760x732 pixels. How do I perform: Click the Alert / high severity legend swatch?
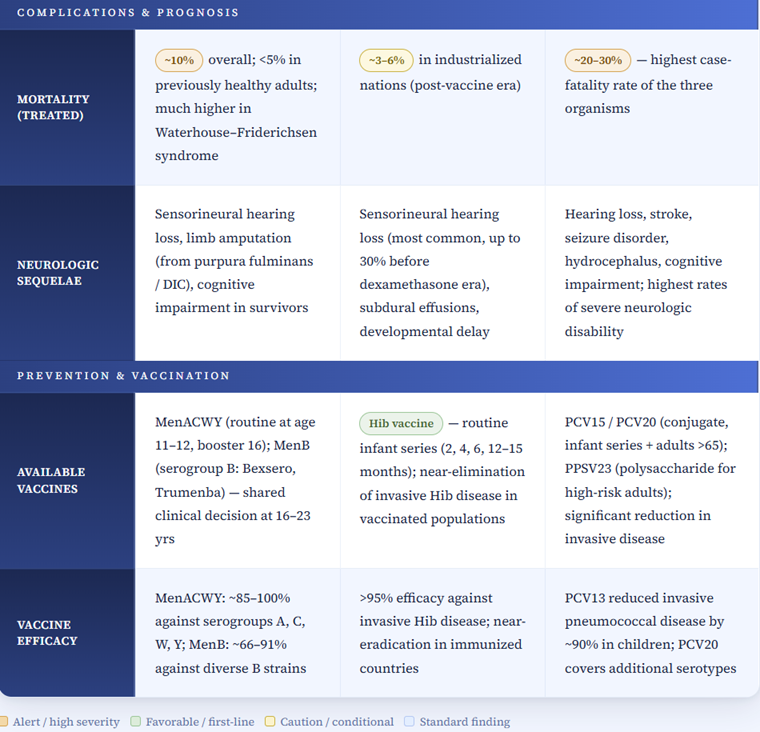point(4,722)
